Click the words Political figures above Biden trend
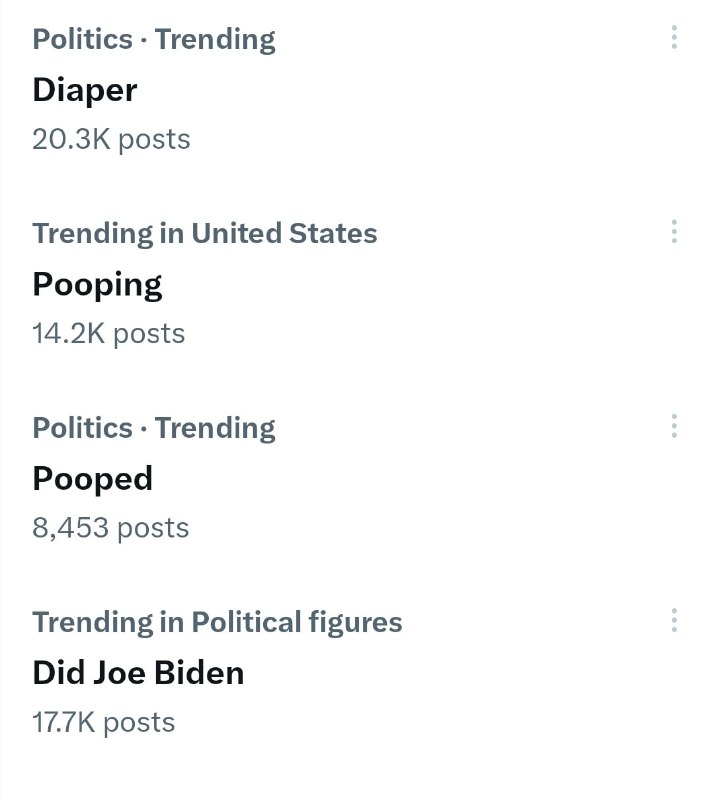 click(297, 622)
